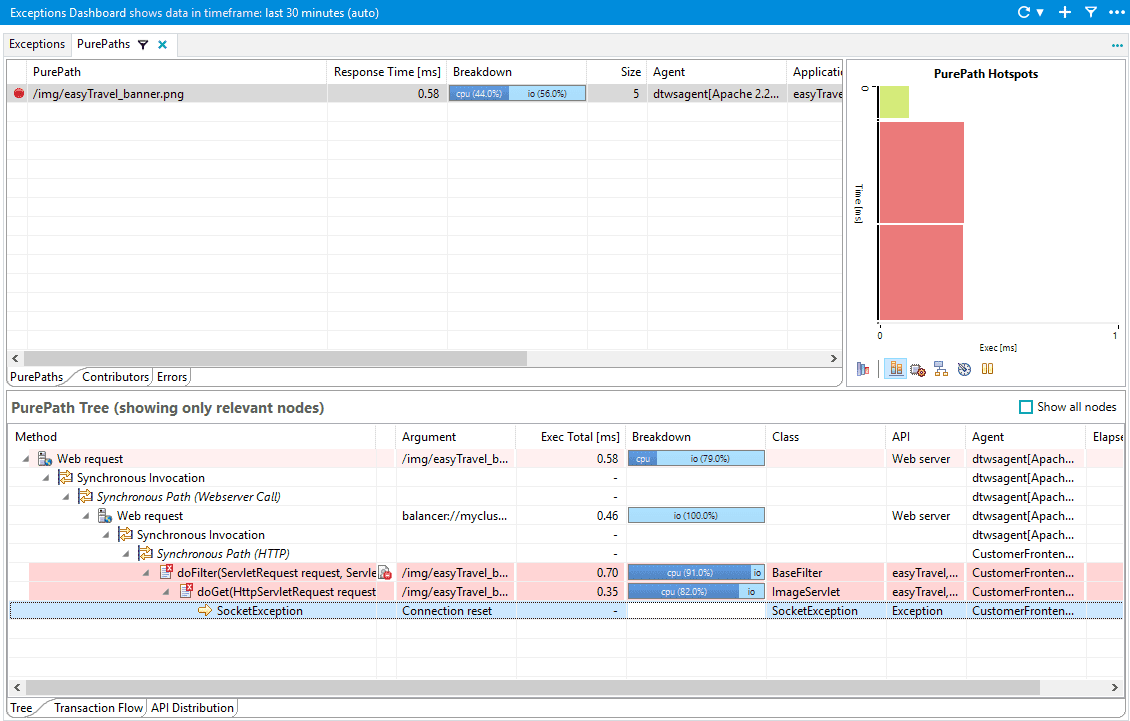Click the top Web request server icon
Image resolution: width=1130 pixels, height=721 pixels.
pyautogui.click(x=45, y=459)
